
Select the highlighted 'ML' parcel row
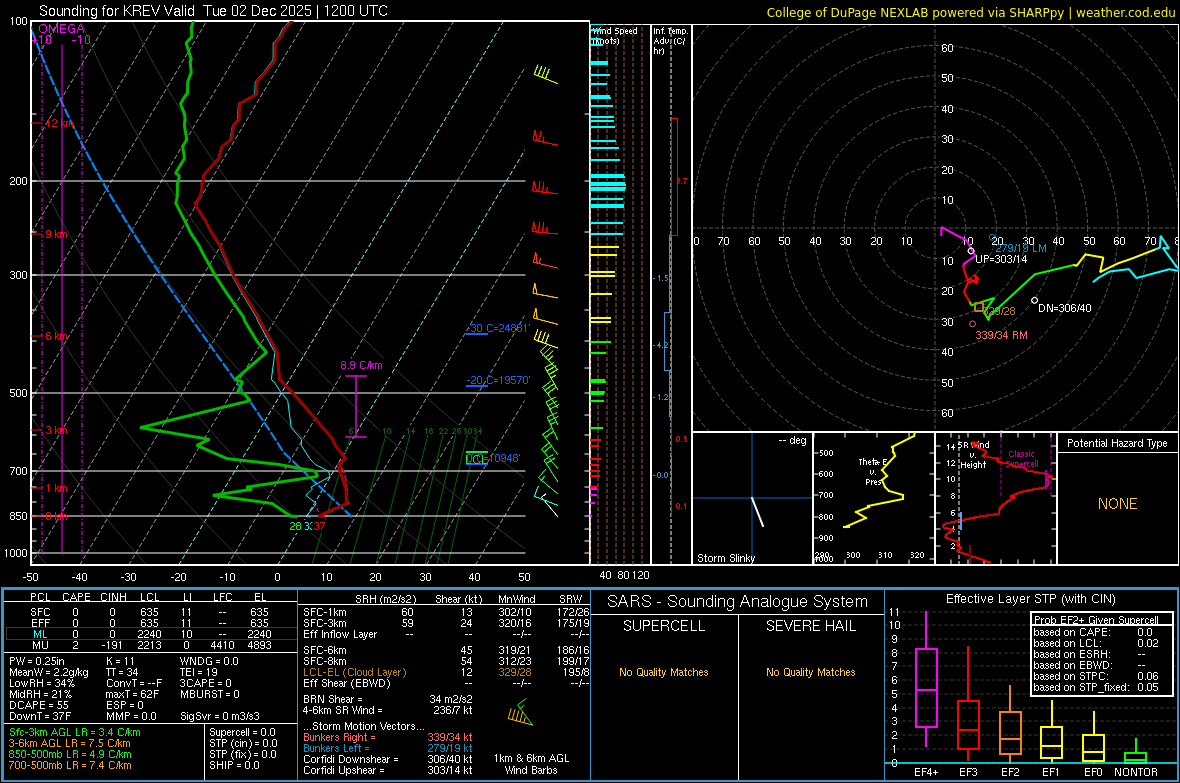(151, 634)
